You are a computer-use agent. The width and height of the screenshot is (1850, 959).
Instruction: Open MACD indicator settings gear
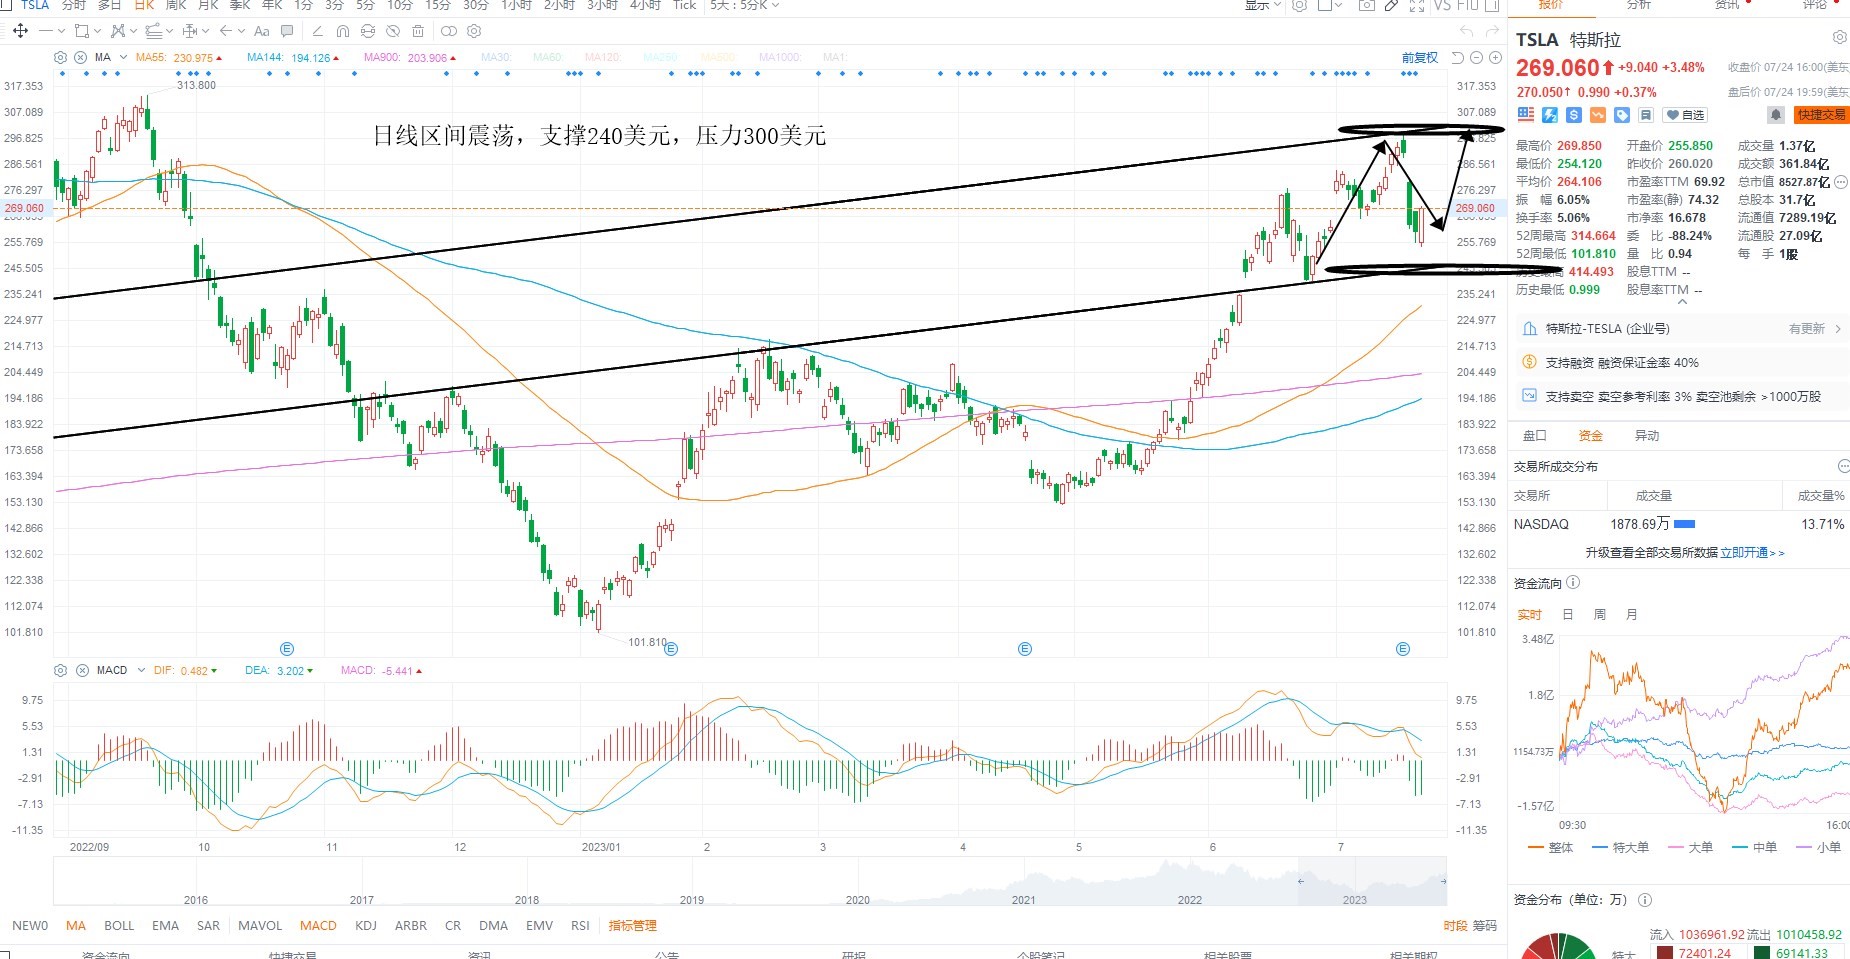[61, 670]
